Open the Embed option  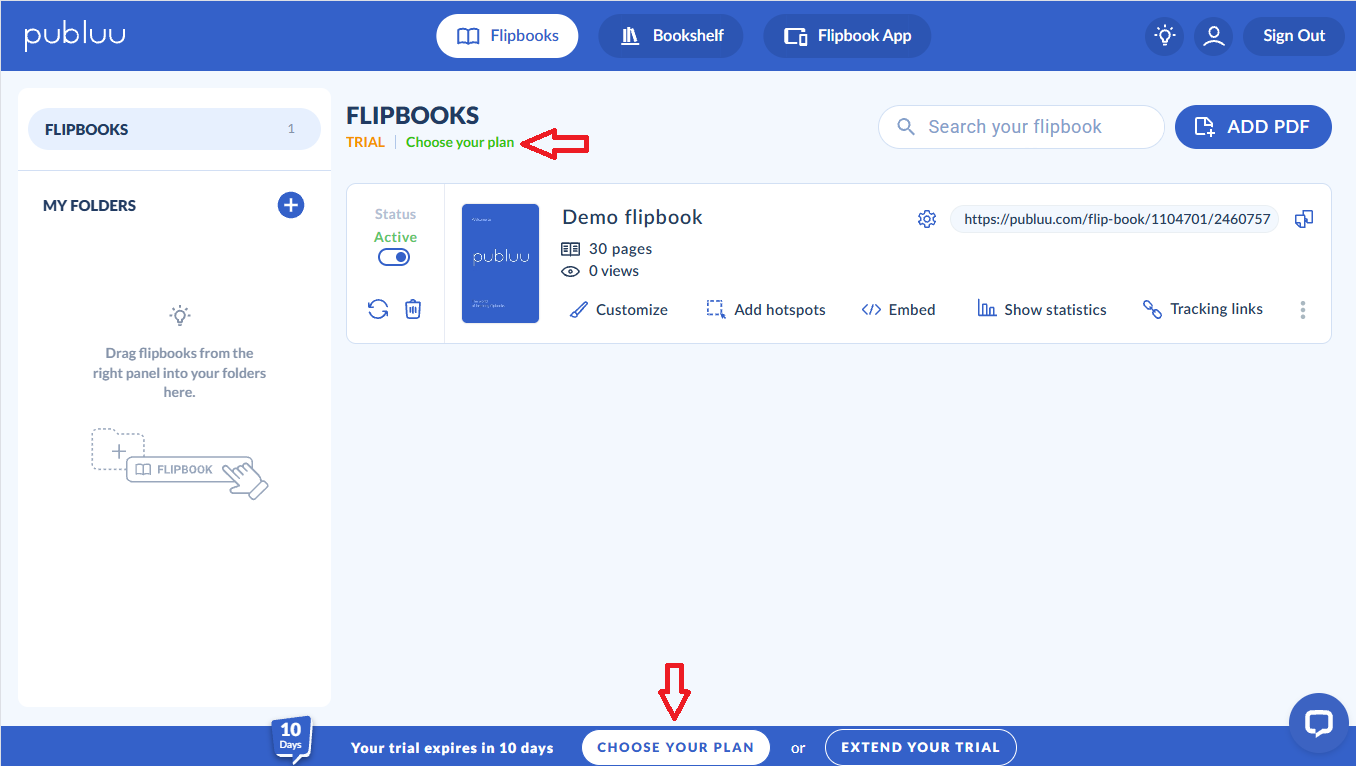[898, 310]
